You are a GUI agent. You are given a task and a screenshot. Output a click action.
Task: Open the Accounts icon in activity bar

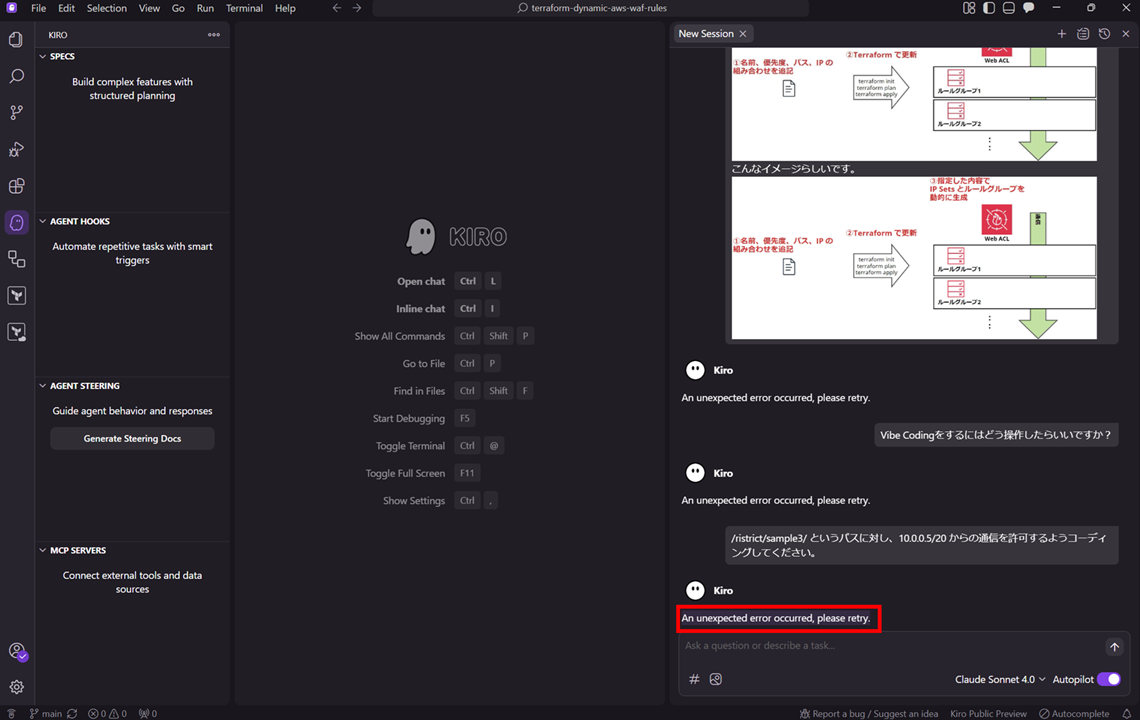tap(17, 652)
